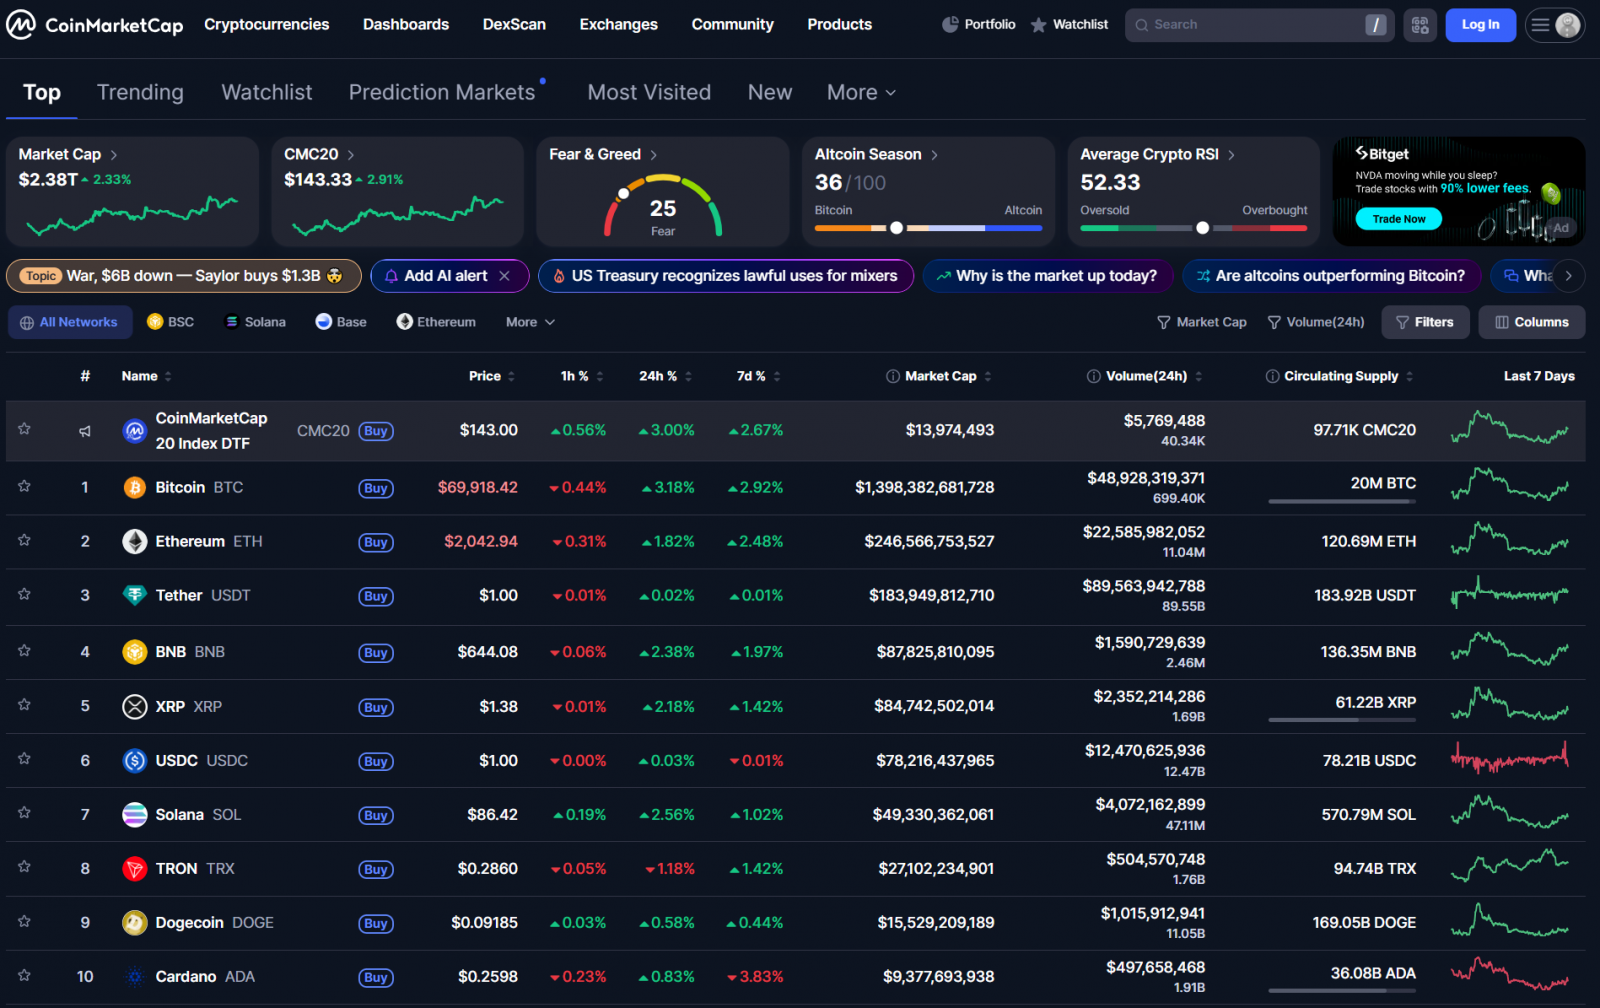Image resolution: width=1600 pixels, height=1008 pixels.
Task: Open the hamburger menu with profile avatar
Action: click(1554, 25)
